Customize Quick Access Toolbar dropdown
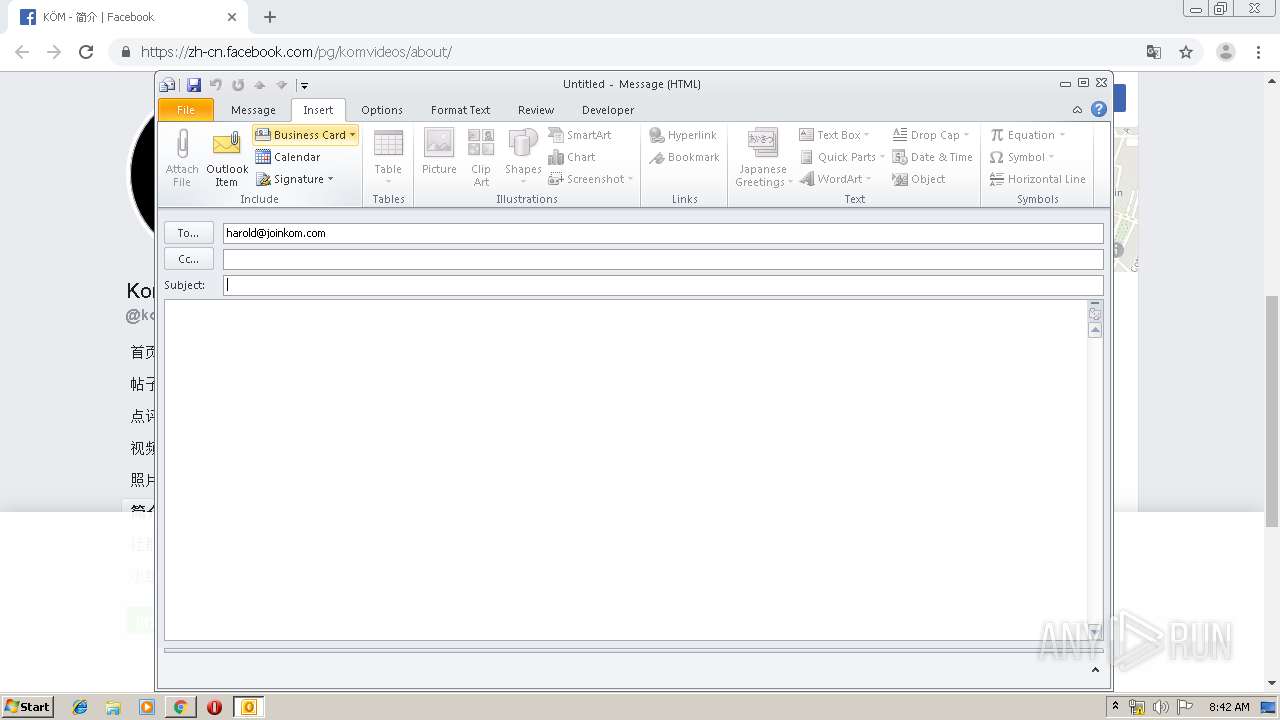This screenshot has height=720, width=1280. tap(304, 85)
